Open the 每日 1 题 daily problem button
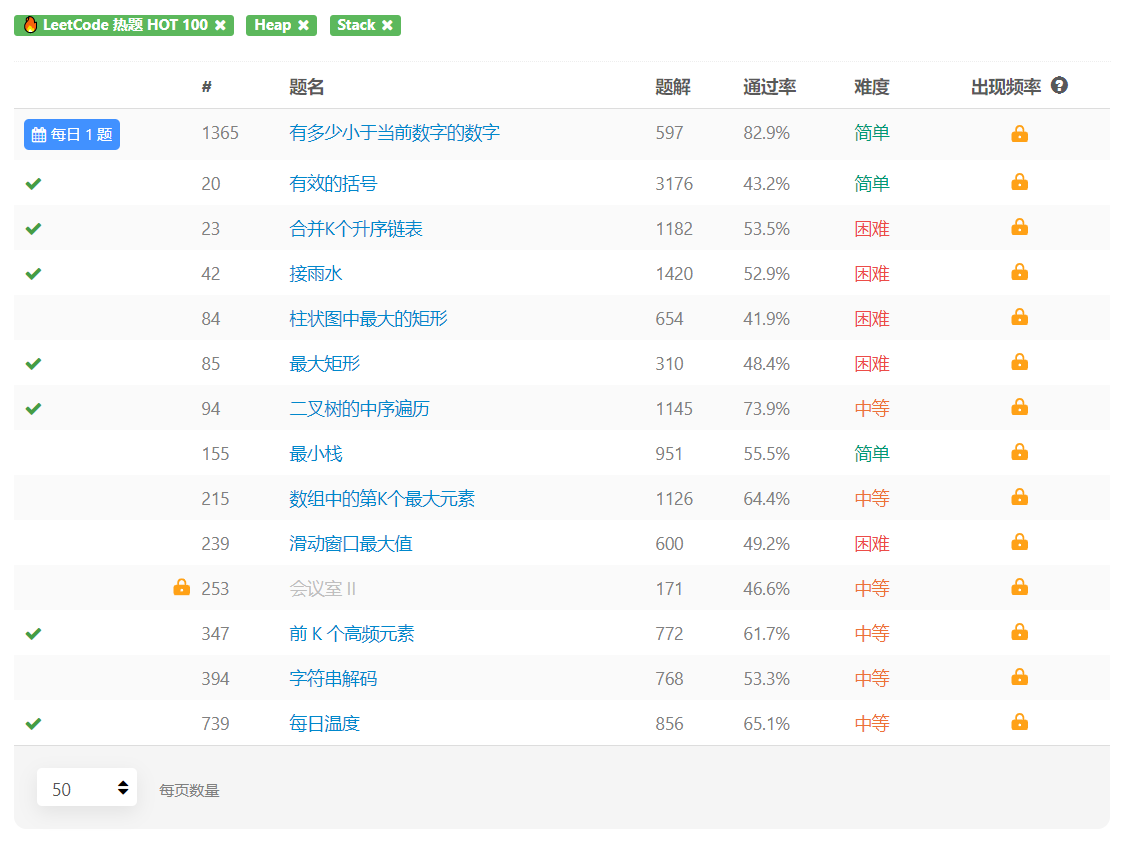Viewport: 1126px width, 848px height. 72,134
